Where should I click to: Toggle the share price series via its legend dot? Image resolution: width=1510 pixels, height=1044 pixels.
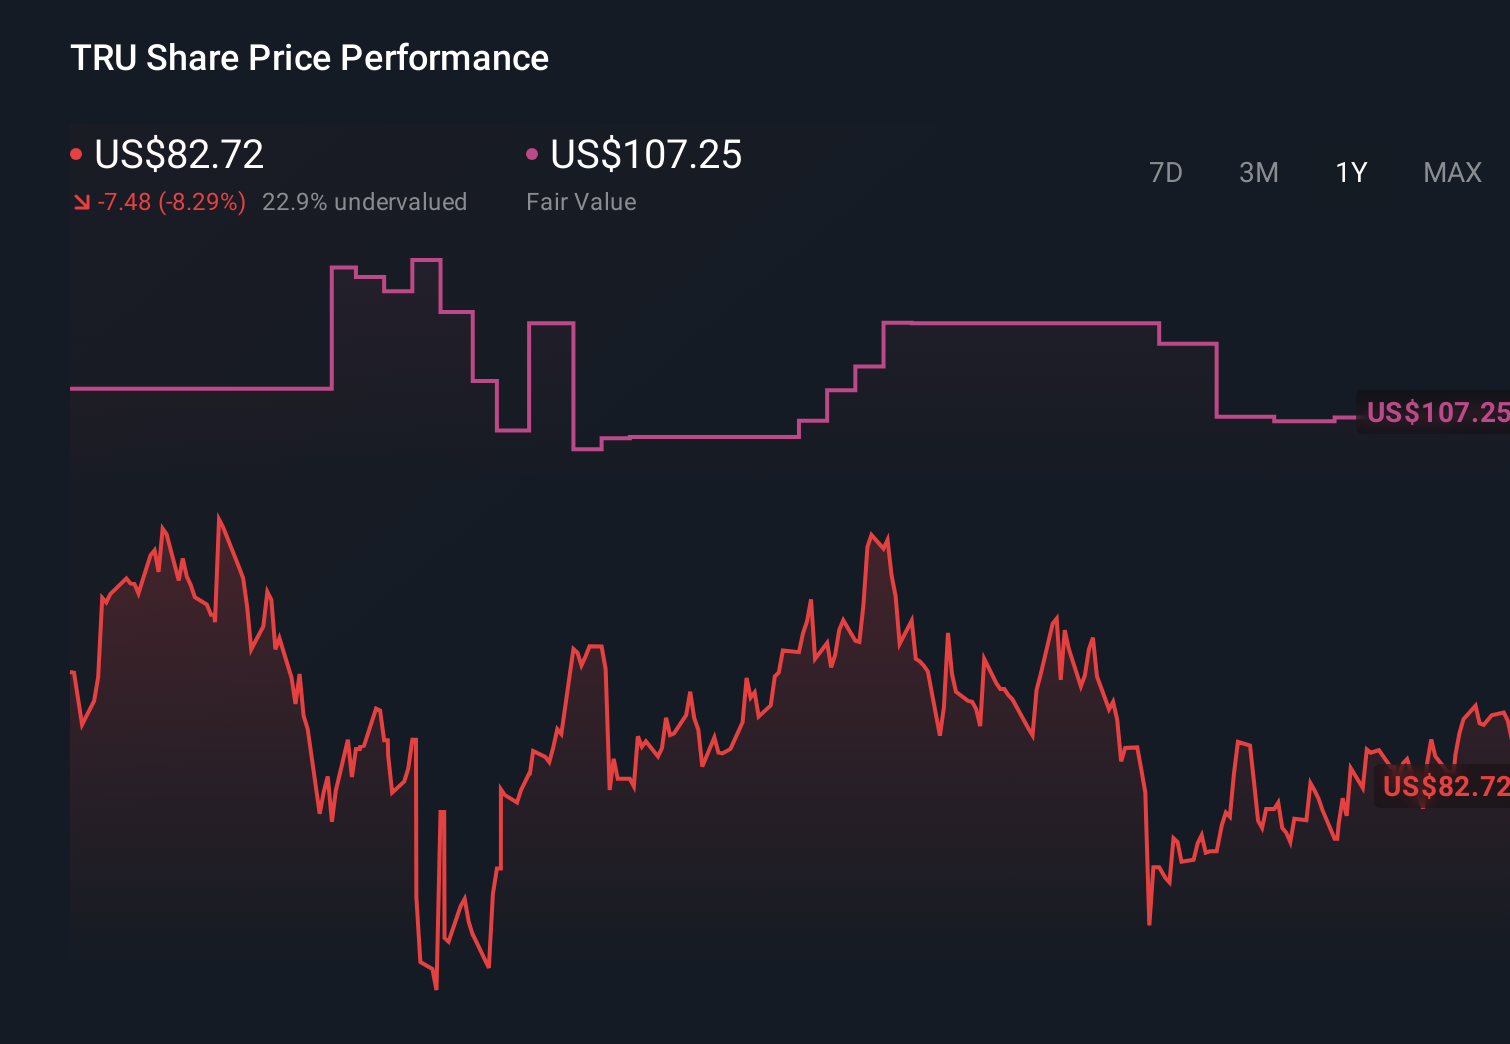[76, 153]
